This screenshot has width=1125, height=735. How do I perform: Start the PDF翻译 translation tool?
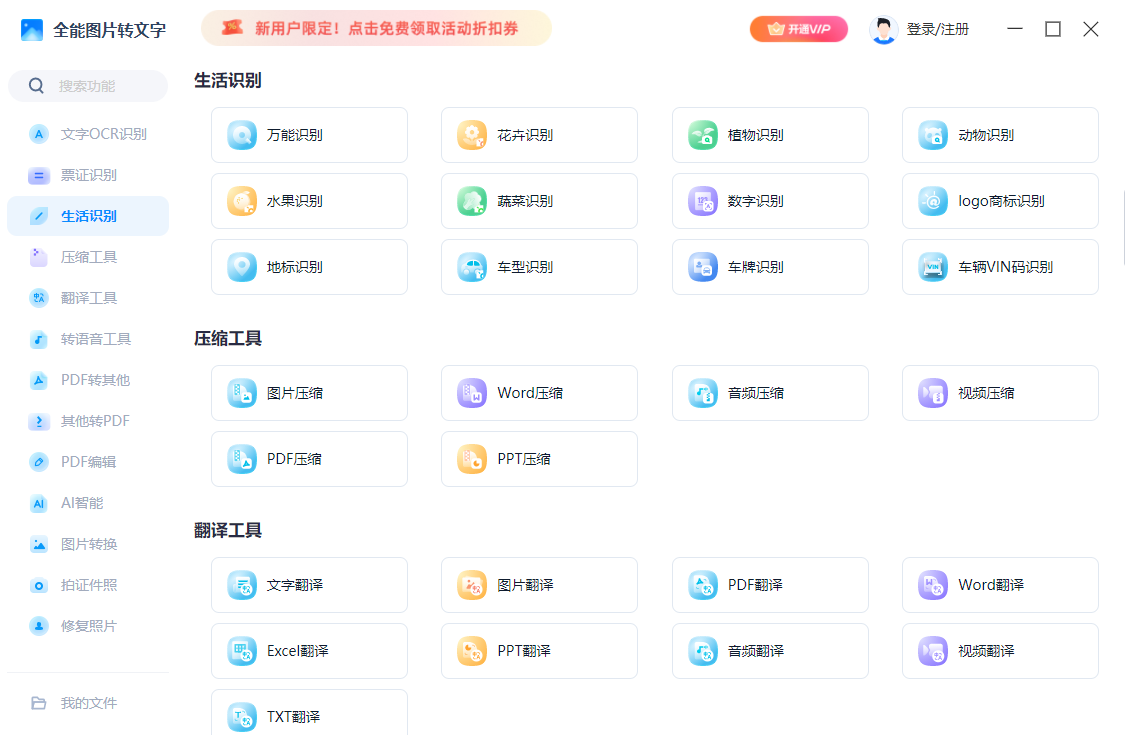coord(769,585)
